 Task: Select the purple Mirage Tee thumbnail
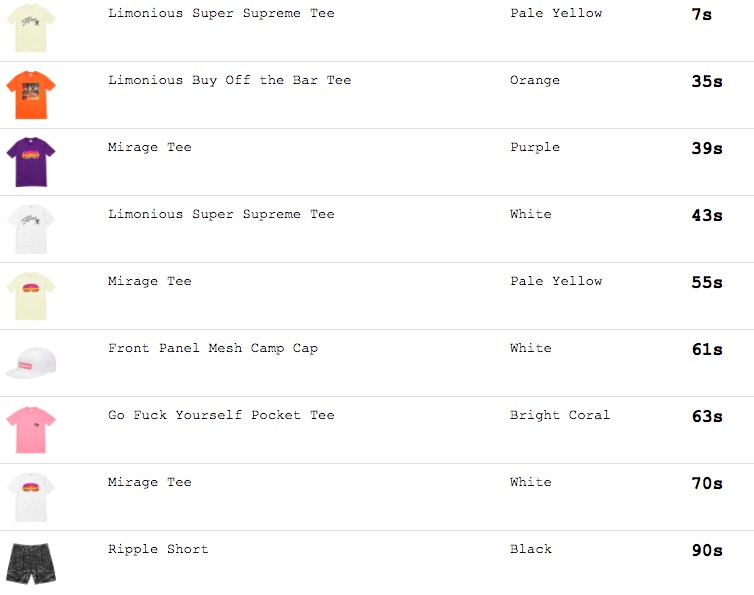tap(31, 162)
